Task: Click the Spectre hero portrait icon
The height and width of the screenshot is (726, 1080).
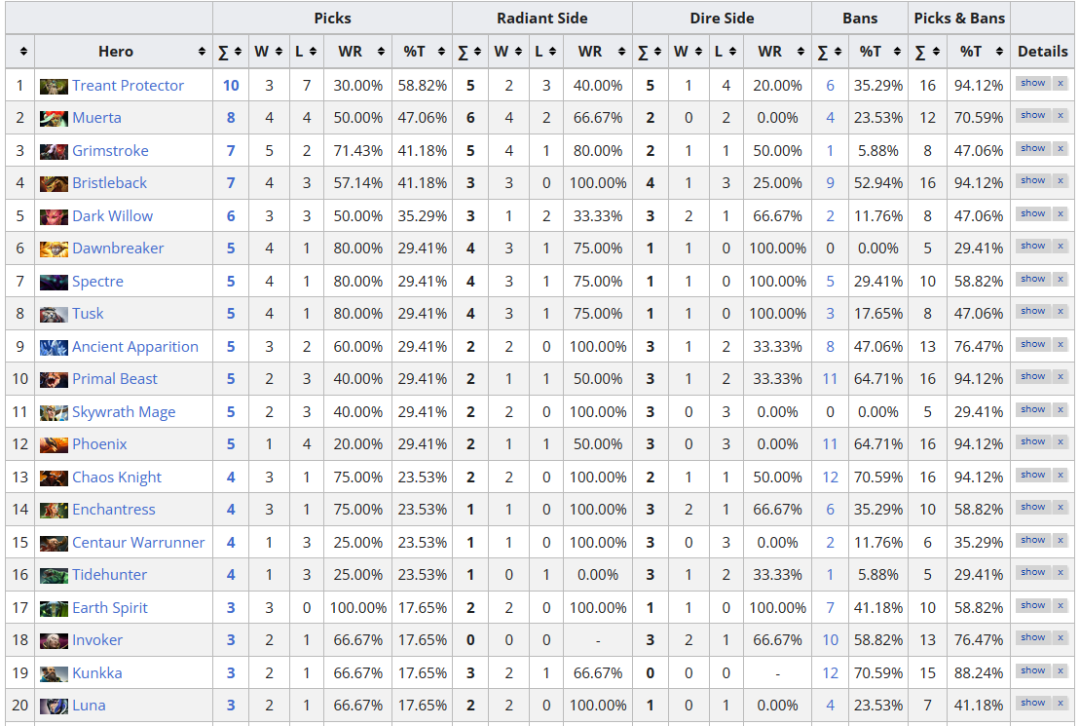Action: tap(54, 282)
